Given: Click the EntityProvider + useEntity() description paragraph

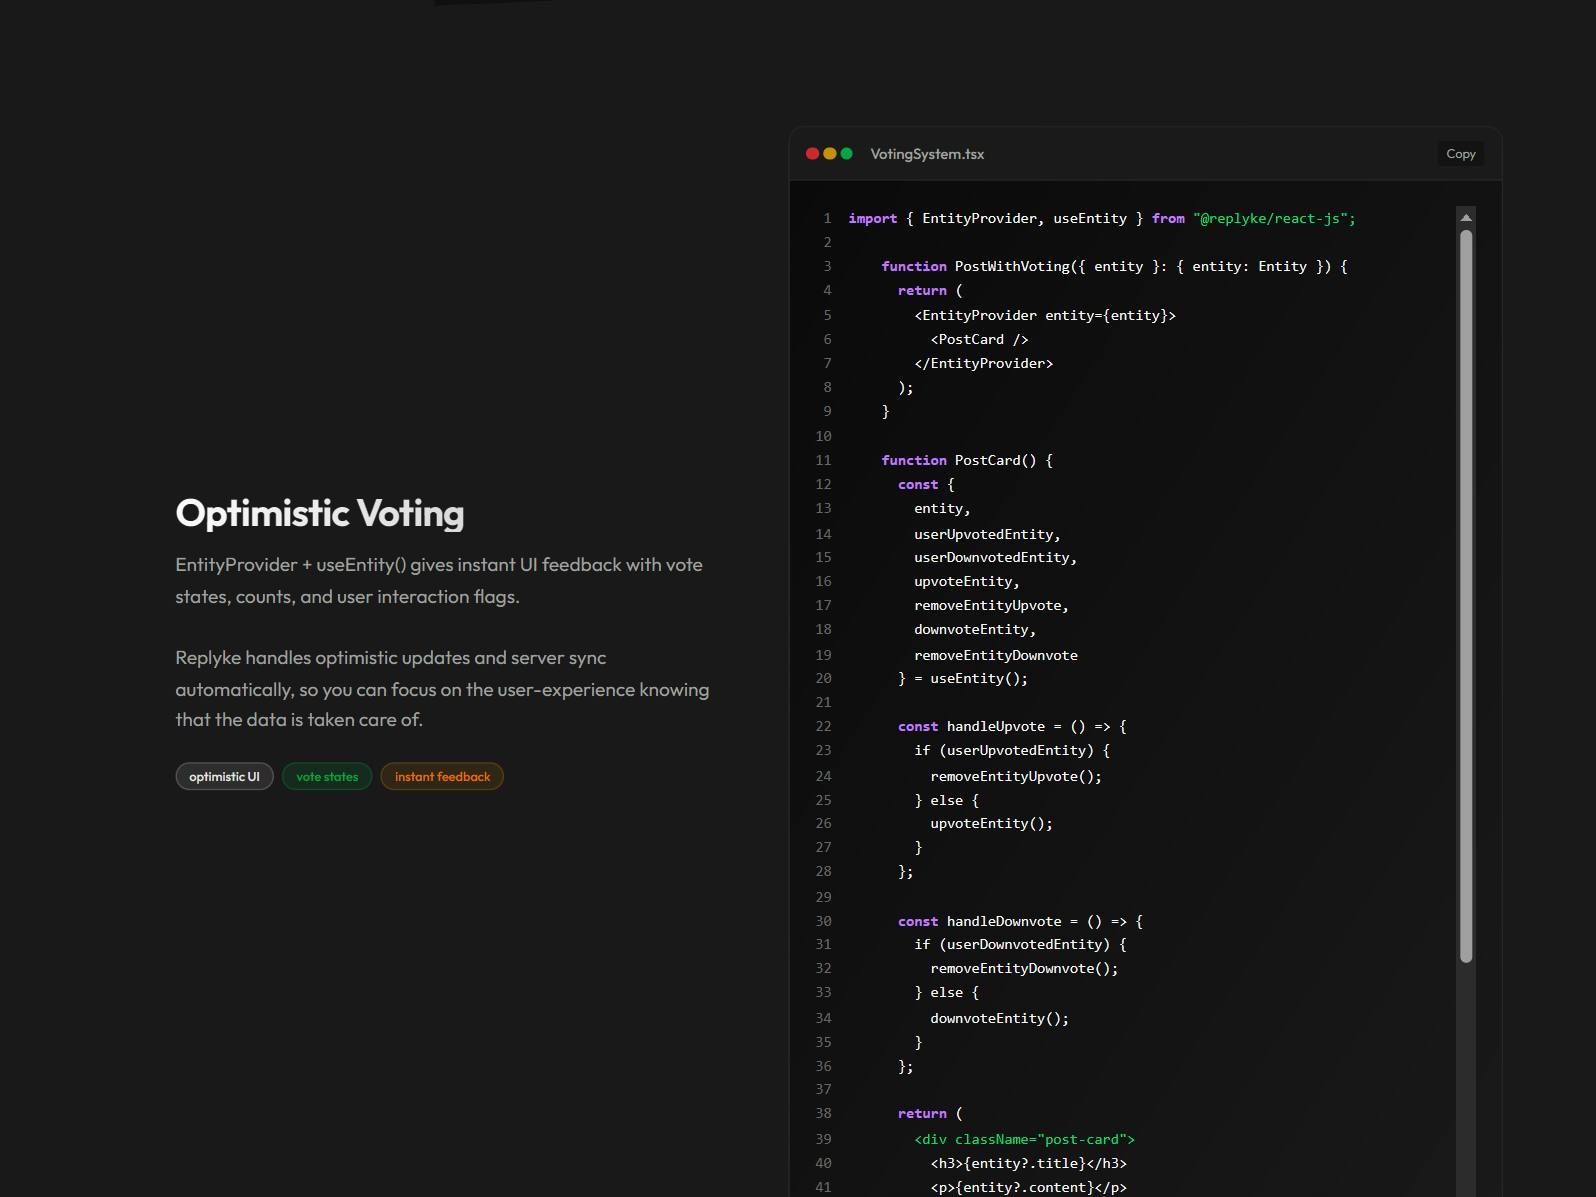Looking at the screenshot, I should pos(439,581).
